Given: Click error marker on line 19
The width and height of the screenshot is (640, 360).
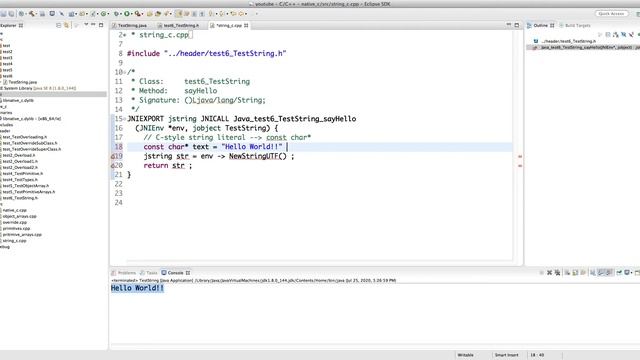Looking at the screenshot, I should pyautogui.click(x=113, y=156).
